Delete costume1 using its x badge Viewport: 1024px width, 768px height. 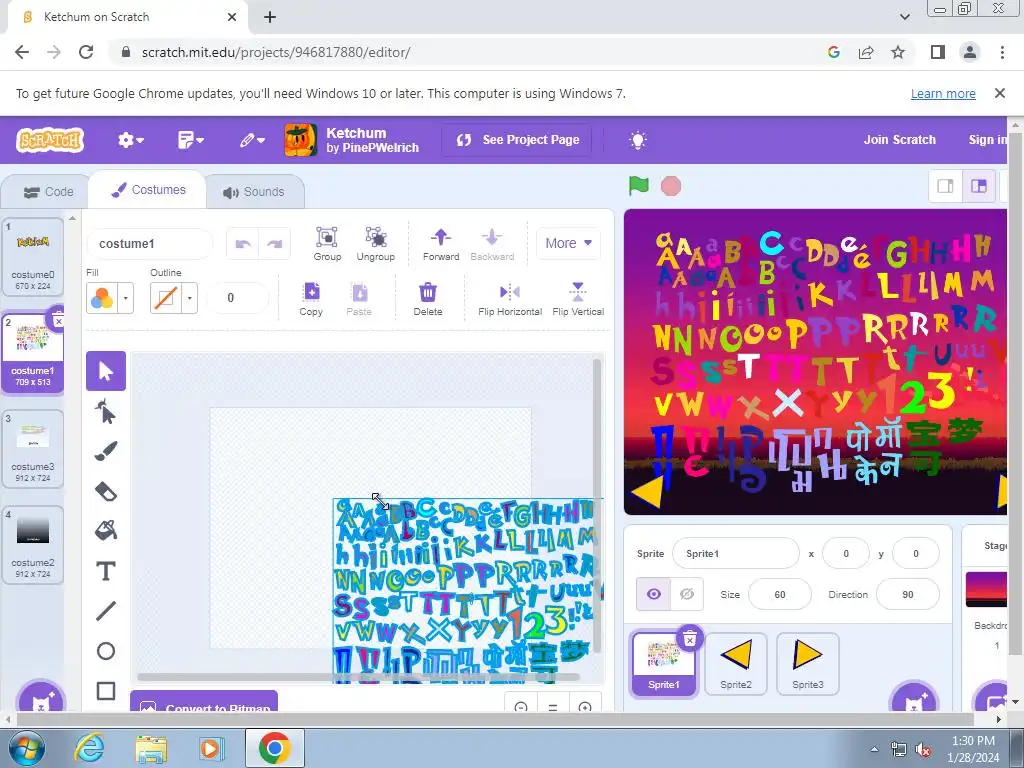(x=58, y=321)
